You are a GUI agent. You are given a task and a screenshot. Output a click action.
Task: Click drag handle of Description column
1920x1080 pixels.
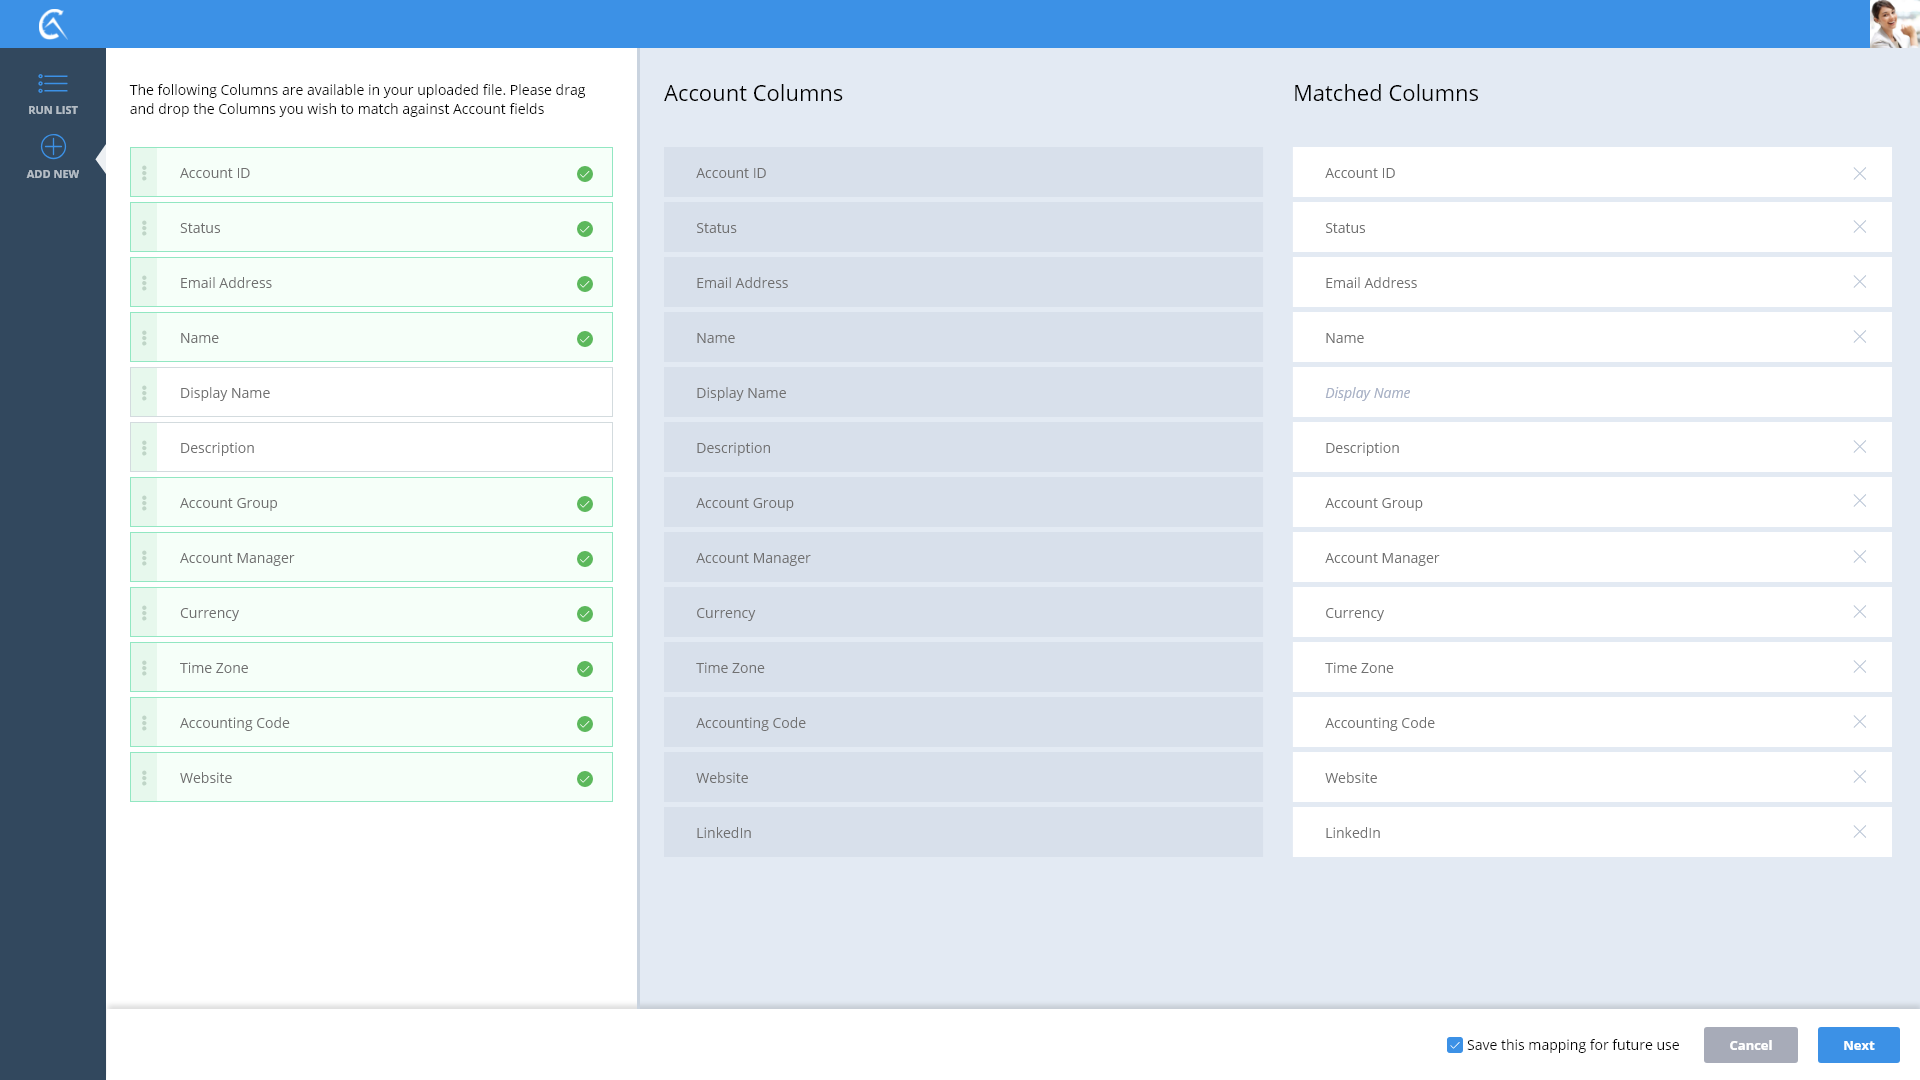(144, 448)
